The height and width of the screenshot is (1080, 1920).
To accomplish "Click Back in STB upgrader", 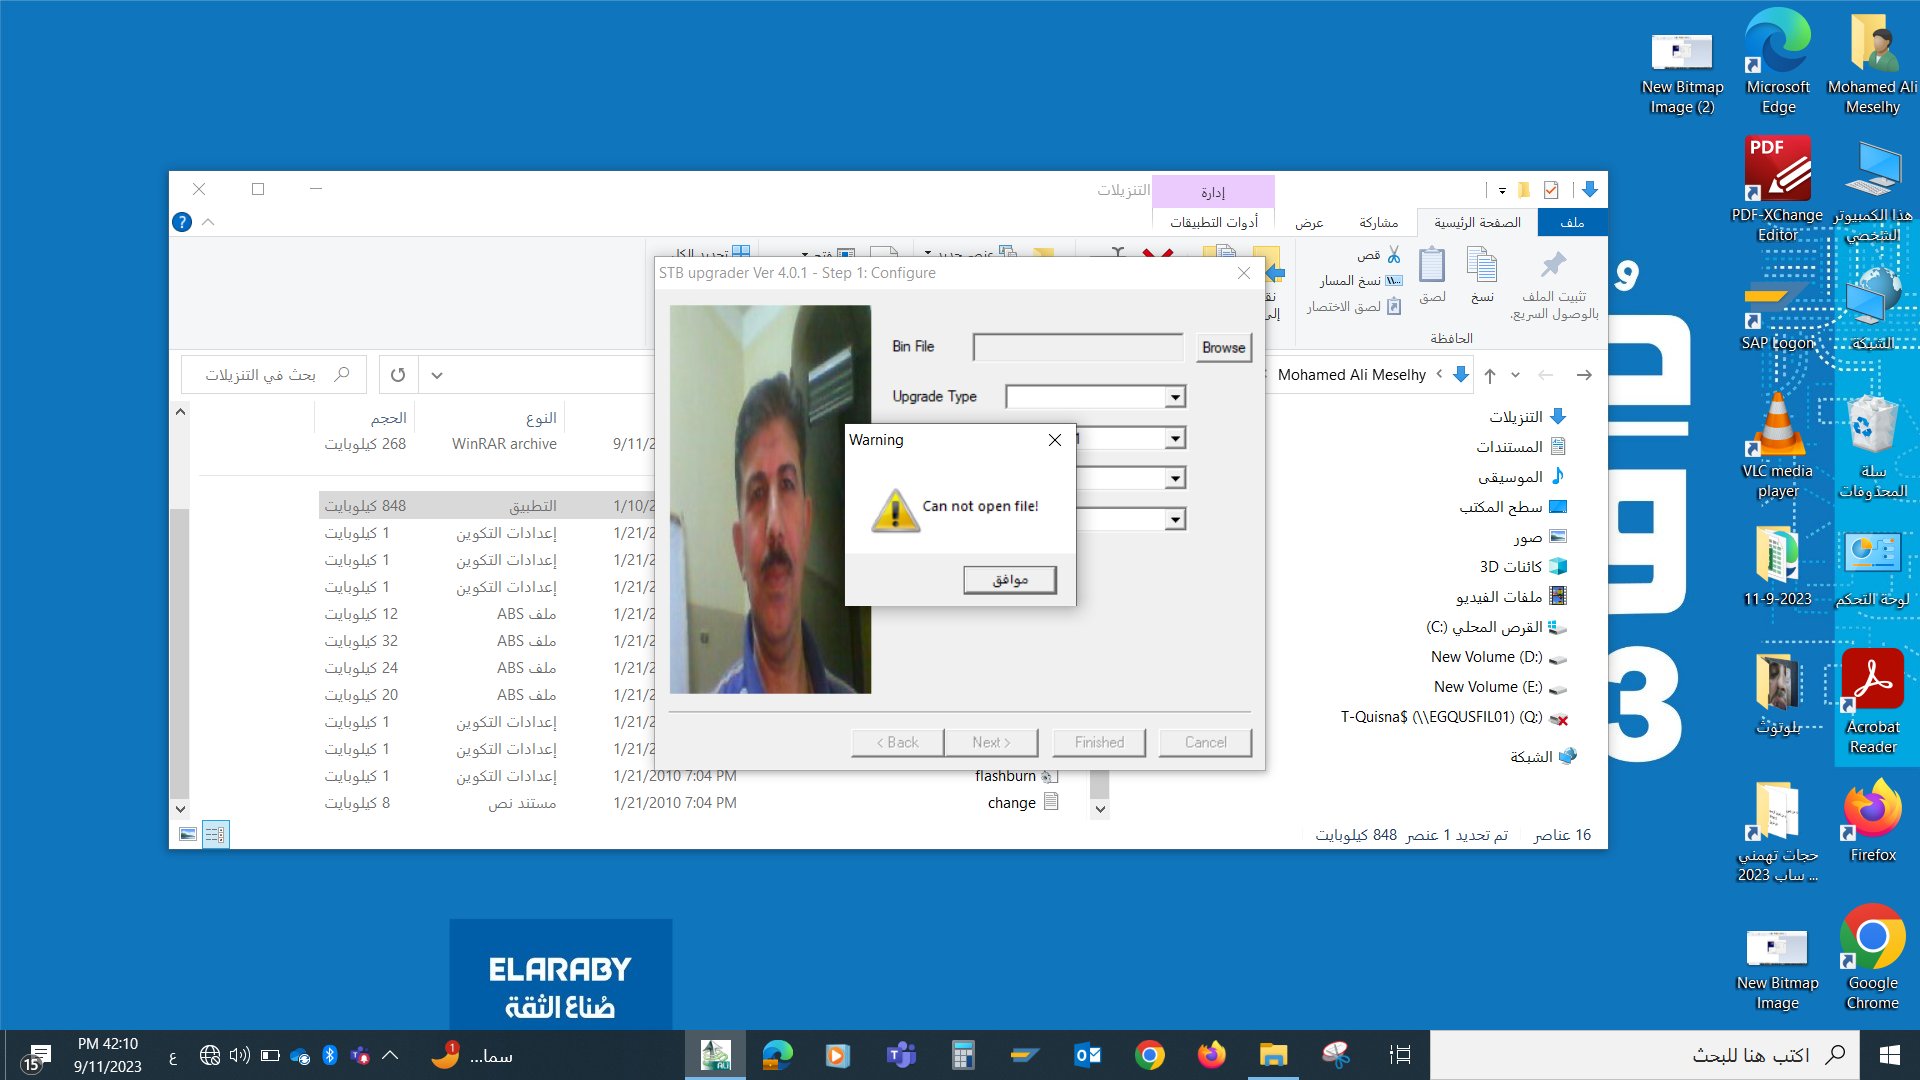I will click(x=898, y=742).
